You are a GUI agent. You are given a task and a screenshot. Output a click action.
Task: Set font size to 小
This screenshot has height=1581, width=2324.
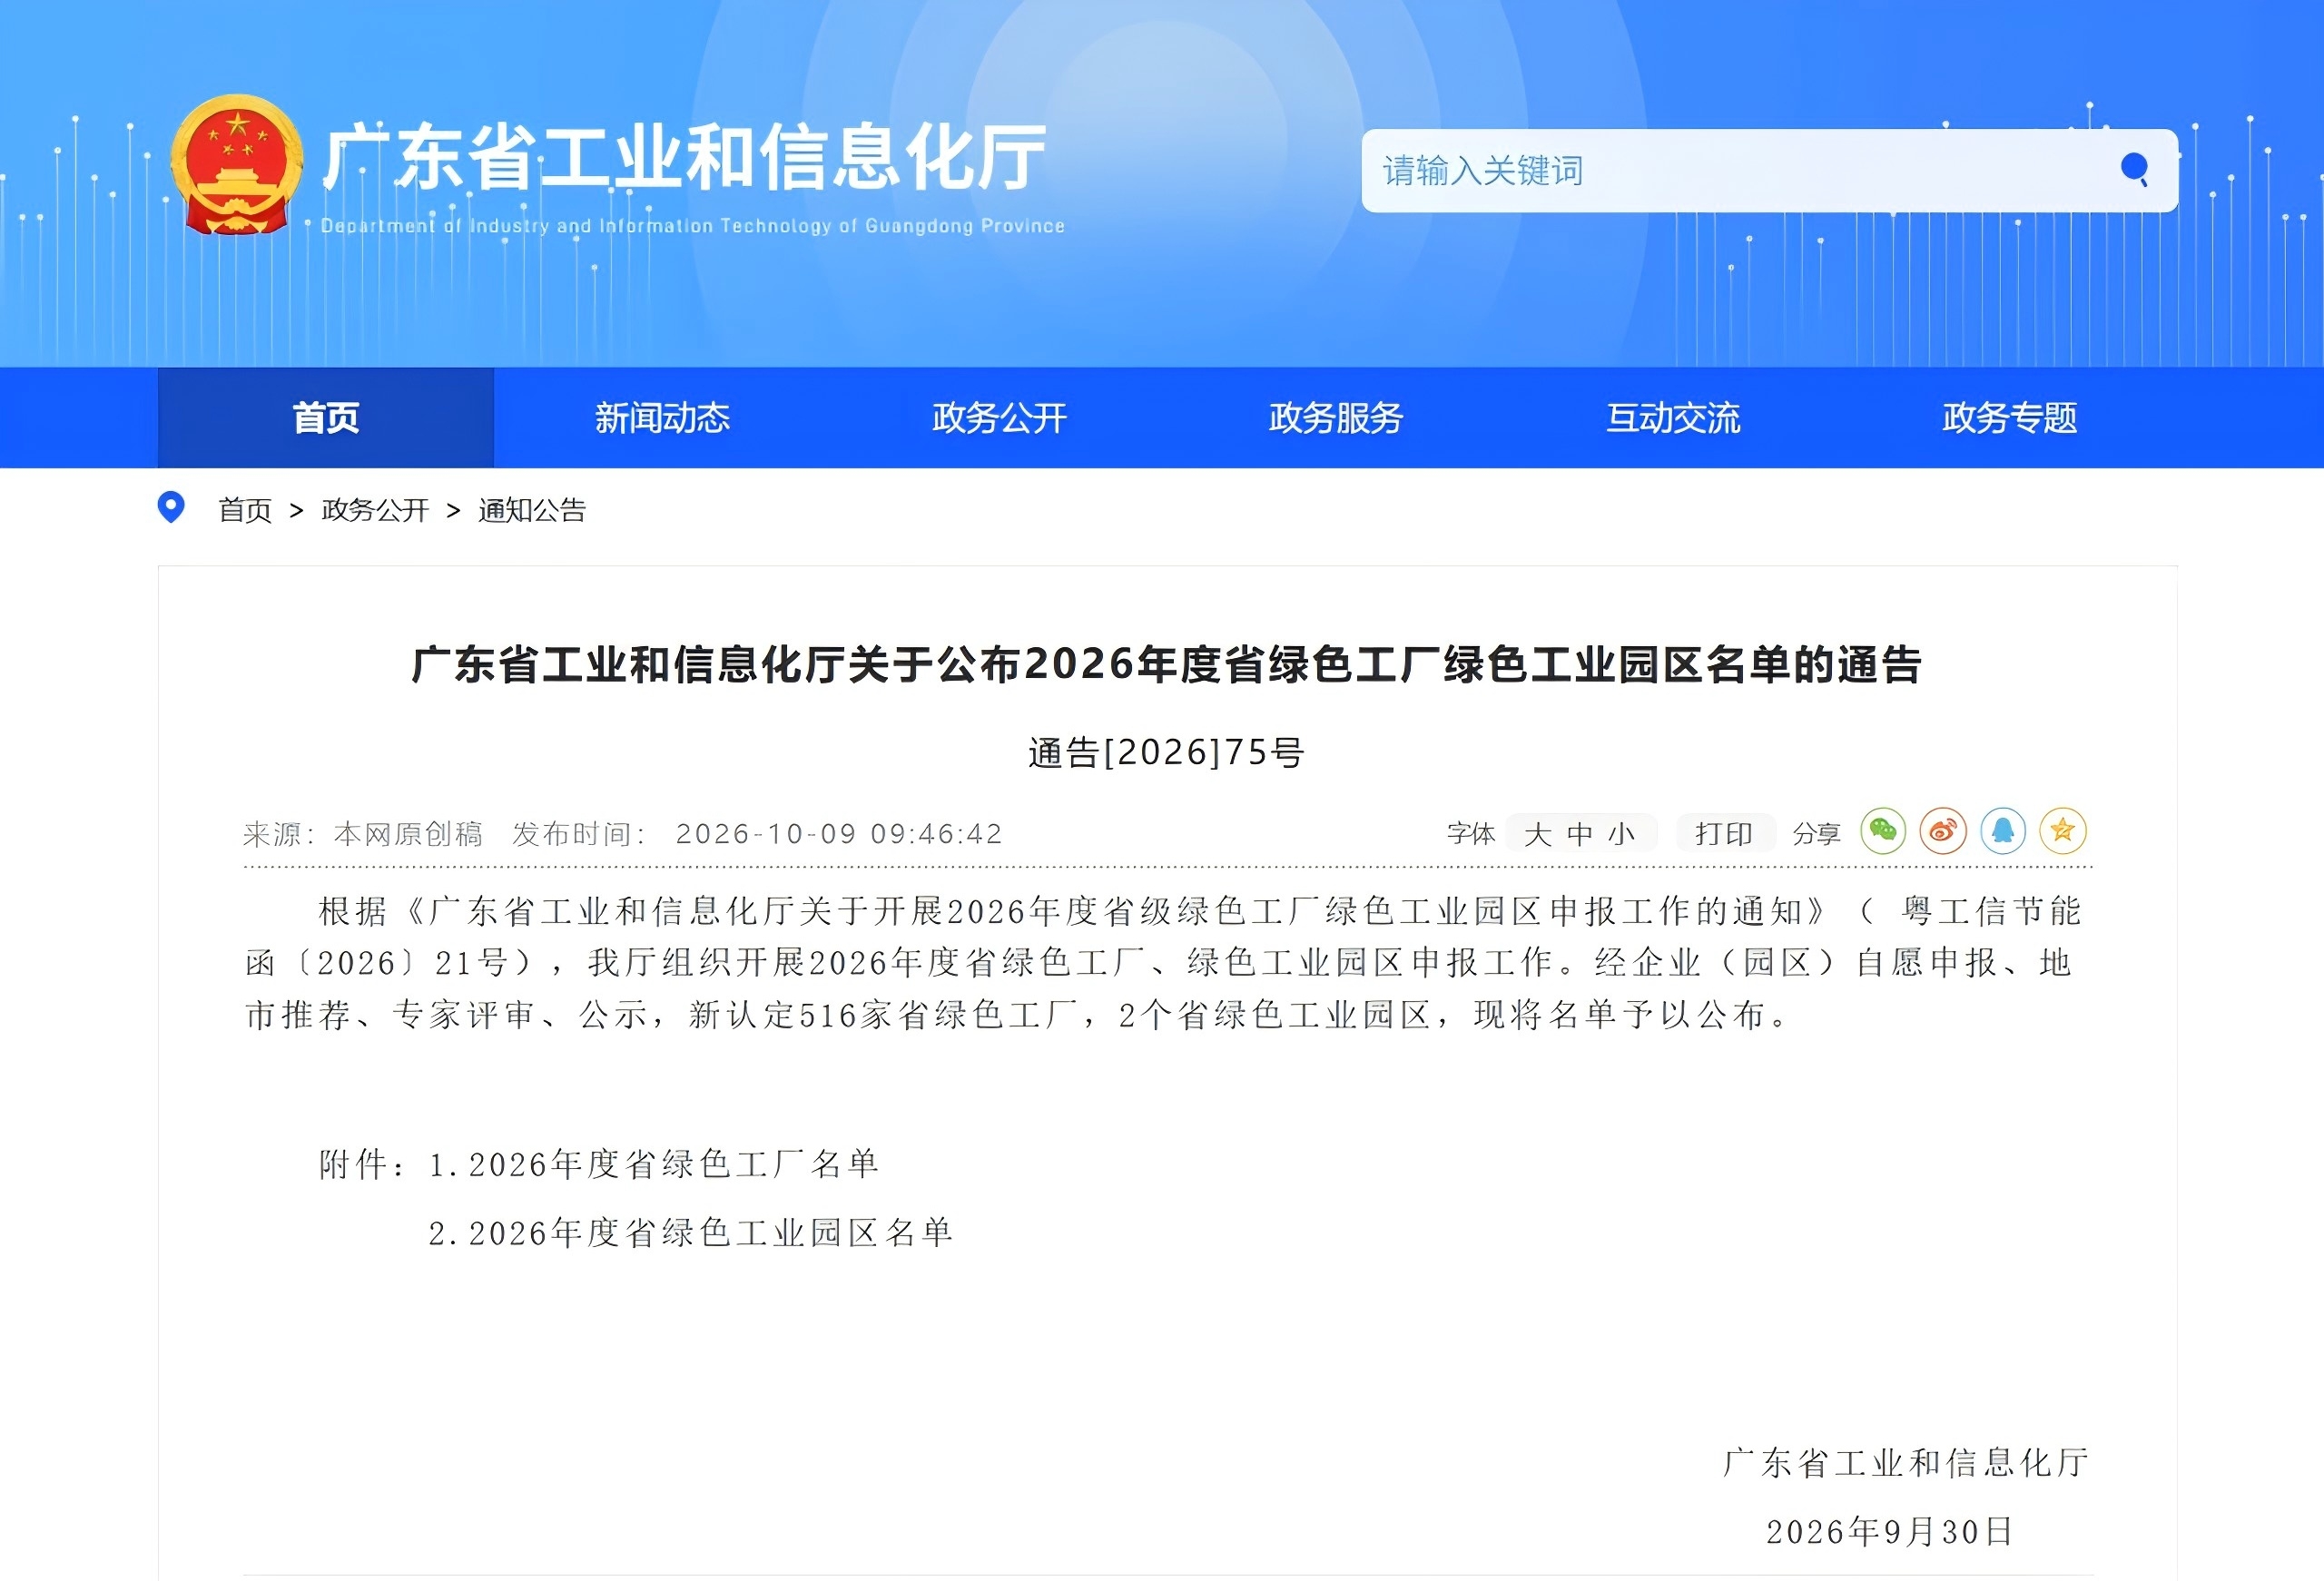pyautogui.click(x=1621, y=834)
